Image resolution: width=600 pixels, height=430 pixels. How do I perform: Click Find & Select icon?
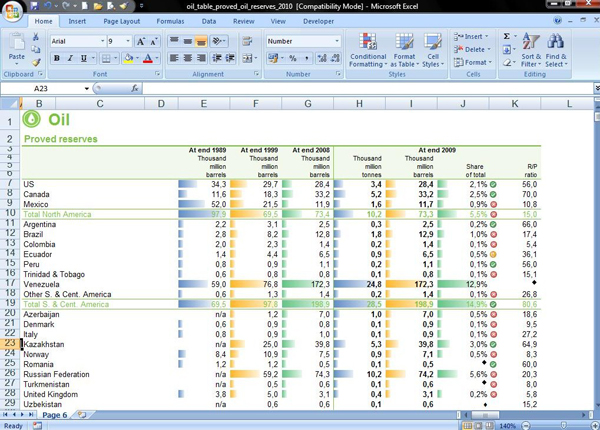556,50
